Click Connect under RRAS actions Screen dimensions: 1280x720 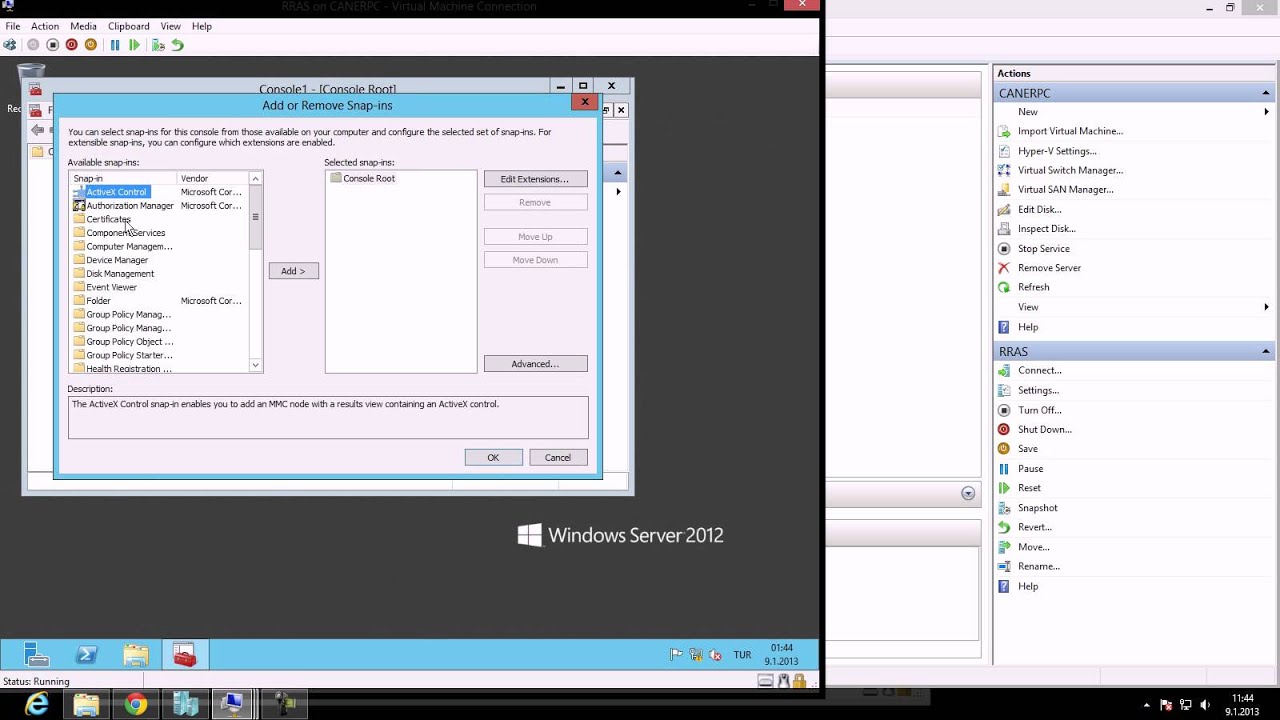(1039, 371)
